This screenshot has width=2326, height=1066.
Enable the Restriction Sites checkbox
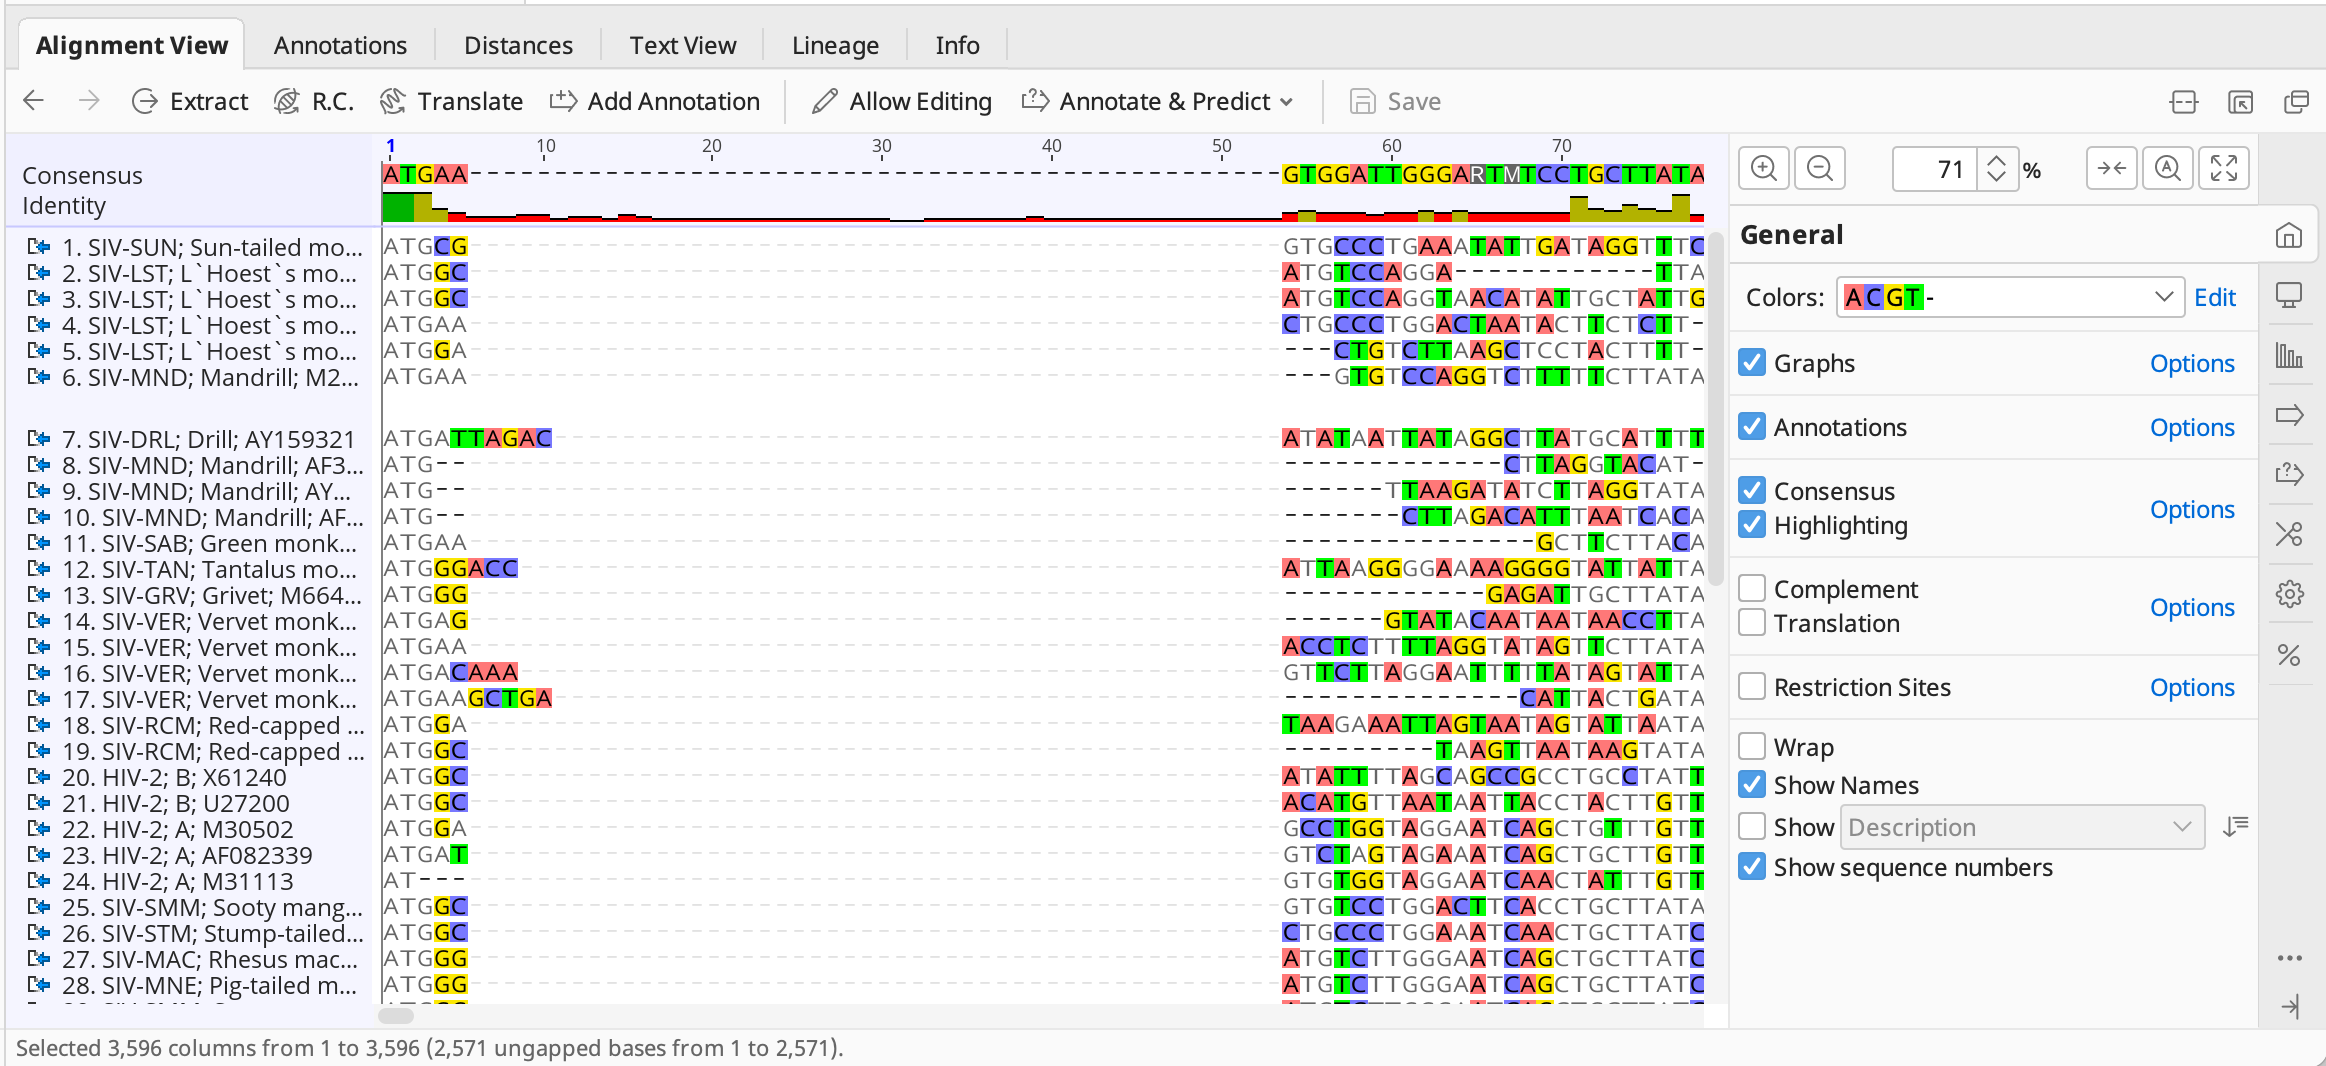coord(1752,687)
